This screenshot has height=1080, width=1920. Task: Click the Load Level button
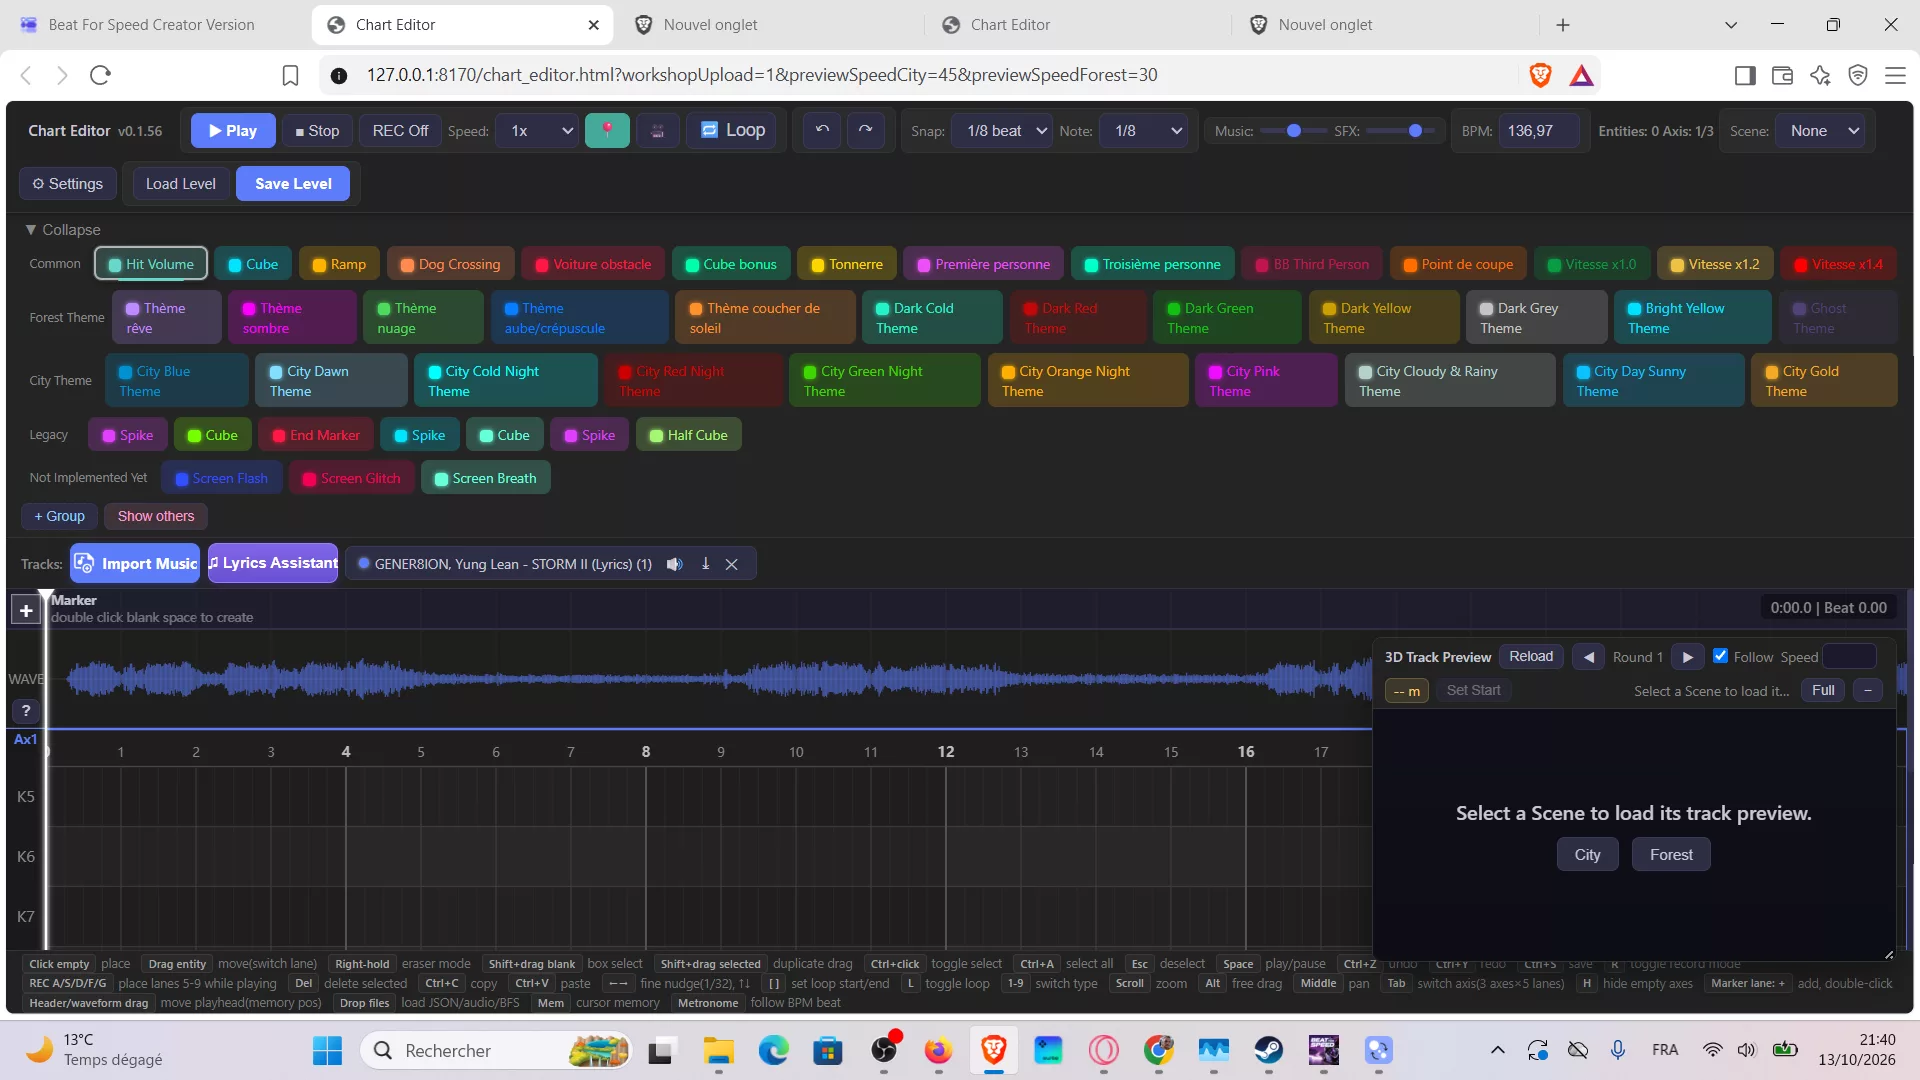click(180, 184)
